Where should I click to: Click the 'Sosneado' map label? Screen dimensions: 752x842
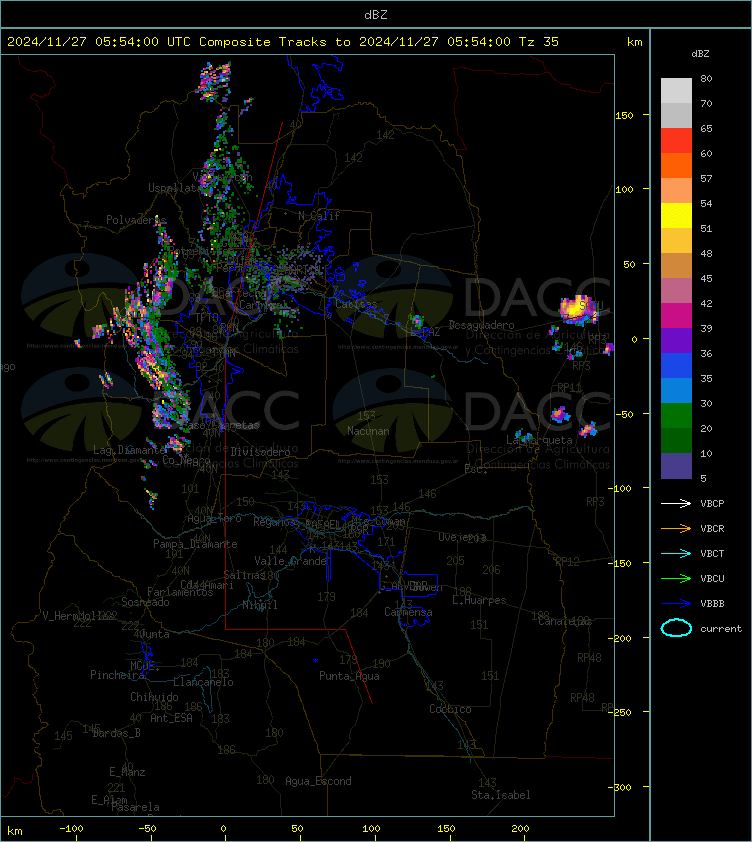tap(145, 602)
